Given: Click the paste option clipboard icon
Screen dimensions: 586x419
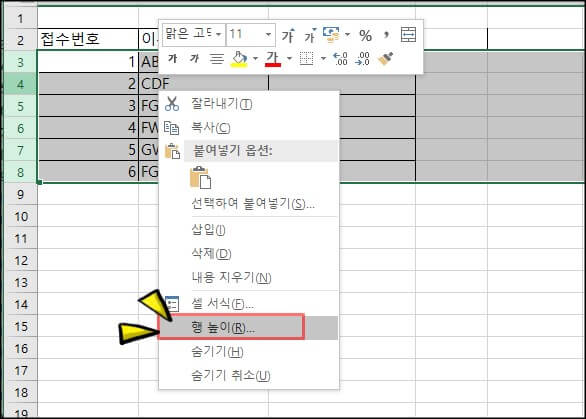Looking at the screenshot, I should tap(201, 177).
